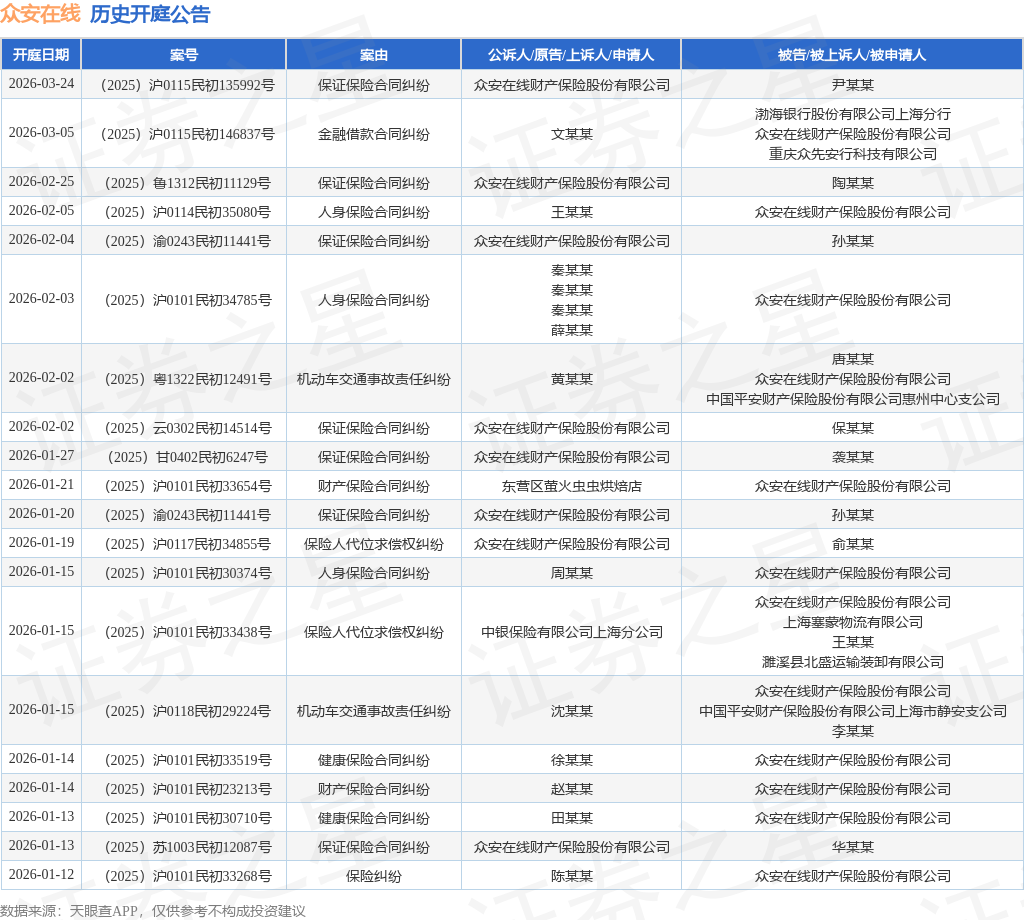Click the 案号 column header

(184, 55)
